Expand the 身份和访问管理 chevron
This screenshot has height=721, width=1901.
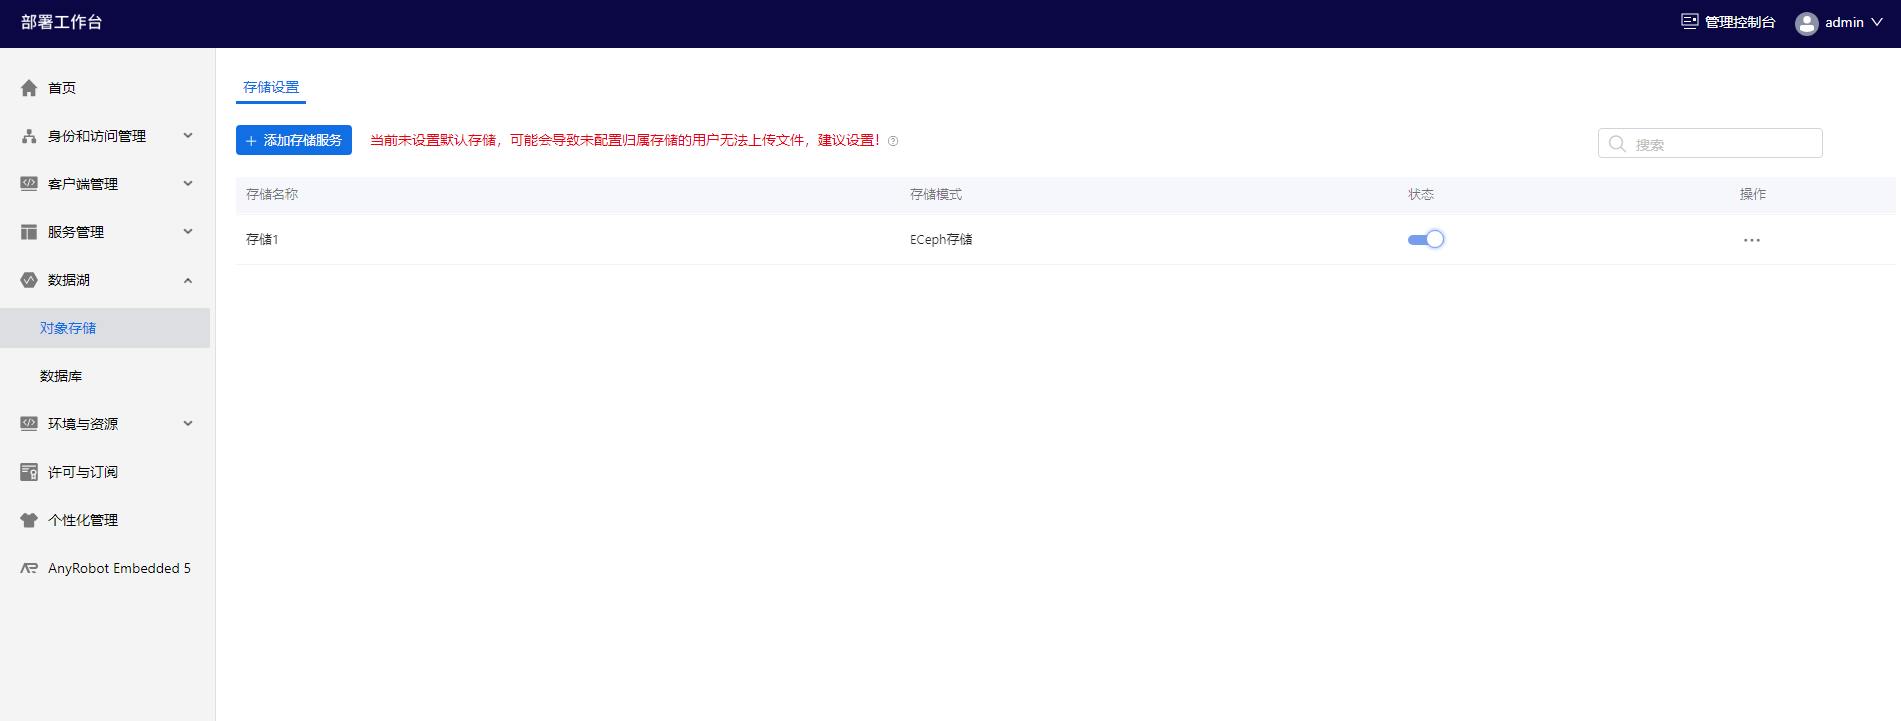pyautogui.click(x=188, y=135)
